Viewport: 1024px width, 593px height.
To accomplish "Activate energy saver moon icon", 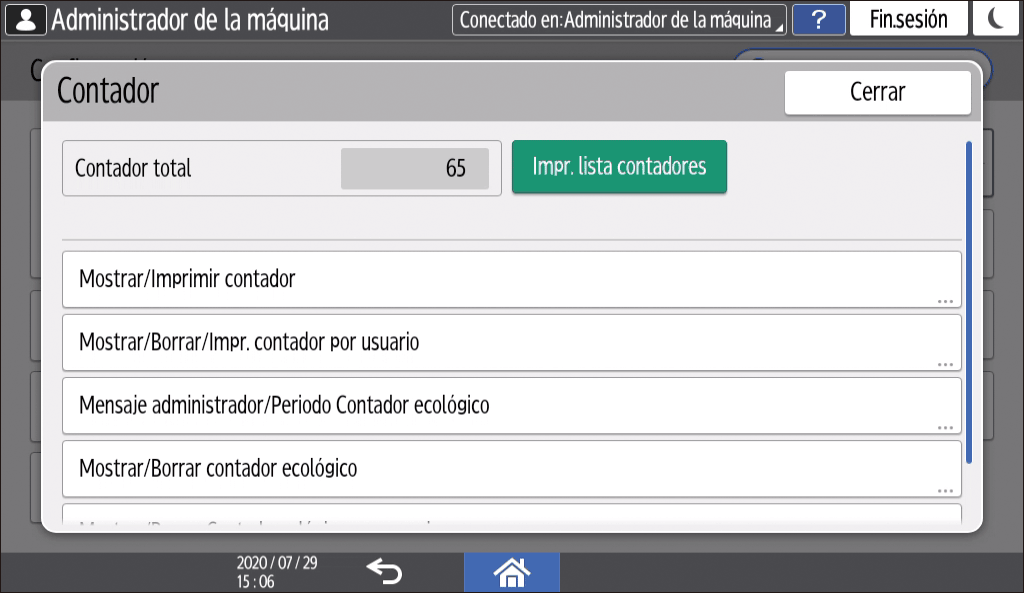I will click(x=996, y=19).
